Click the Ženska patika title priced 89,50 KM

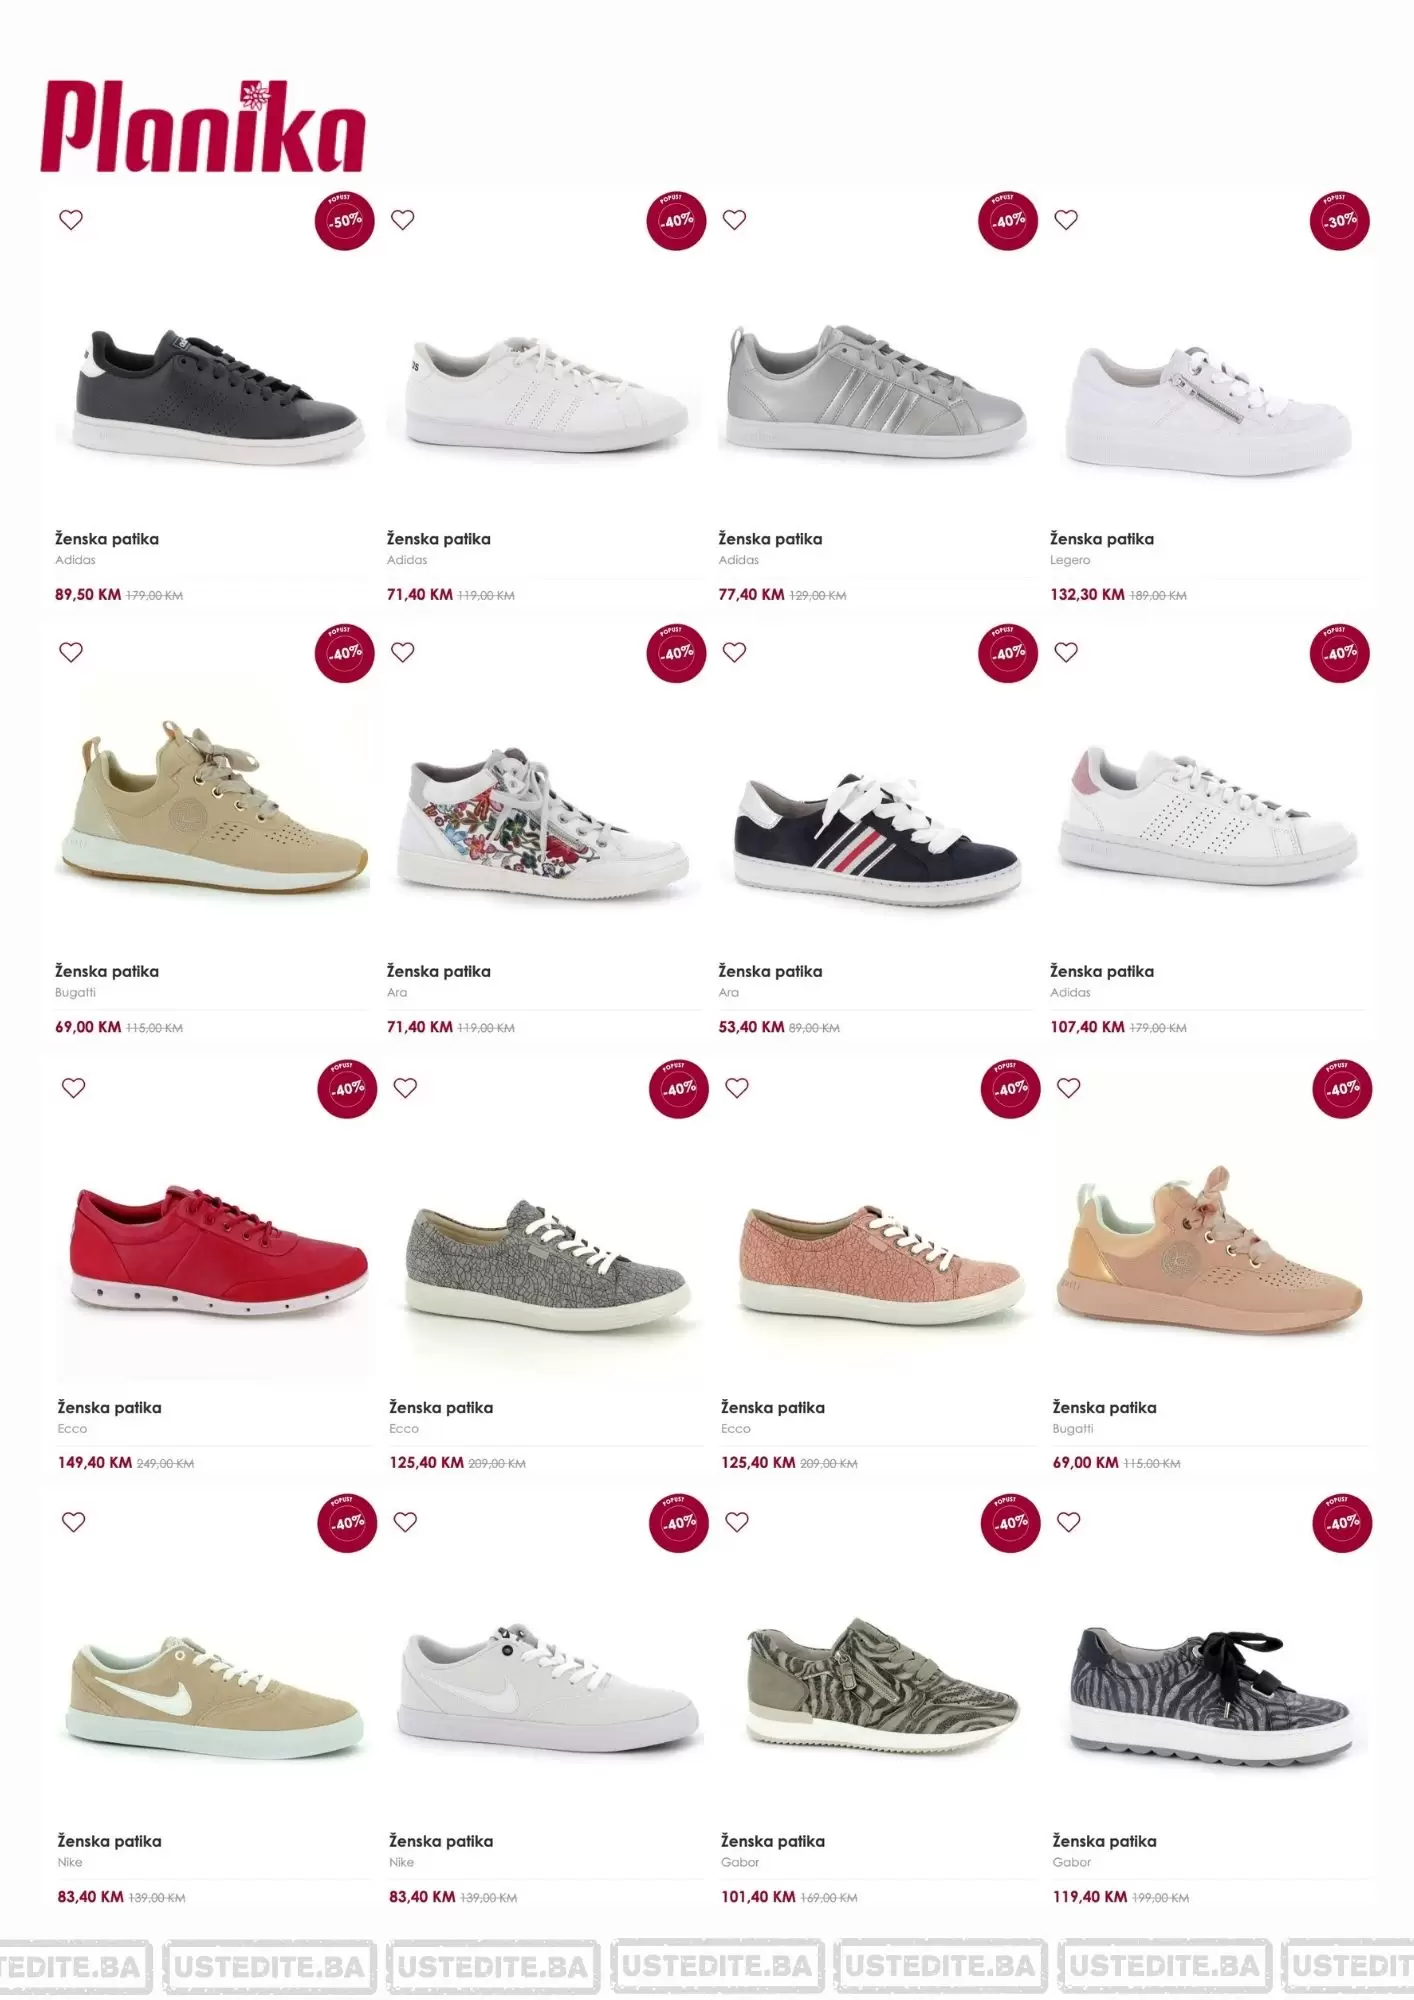click(107, 539)
